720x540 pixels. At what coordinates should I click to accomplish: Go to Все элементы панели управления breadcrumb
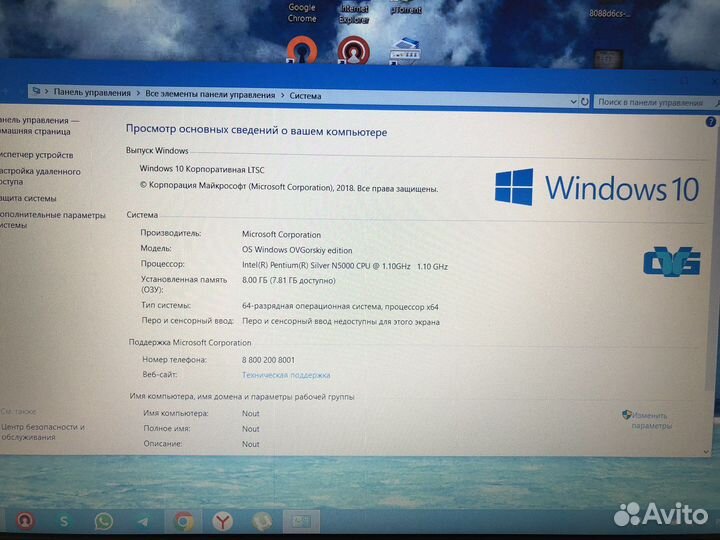tap(210, 95)
